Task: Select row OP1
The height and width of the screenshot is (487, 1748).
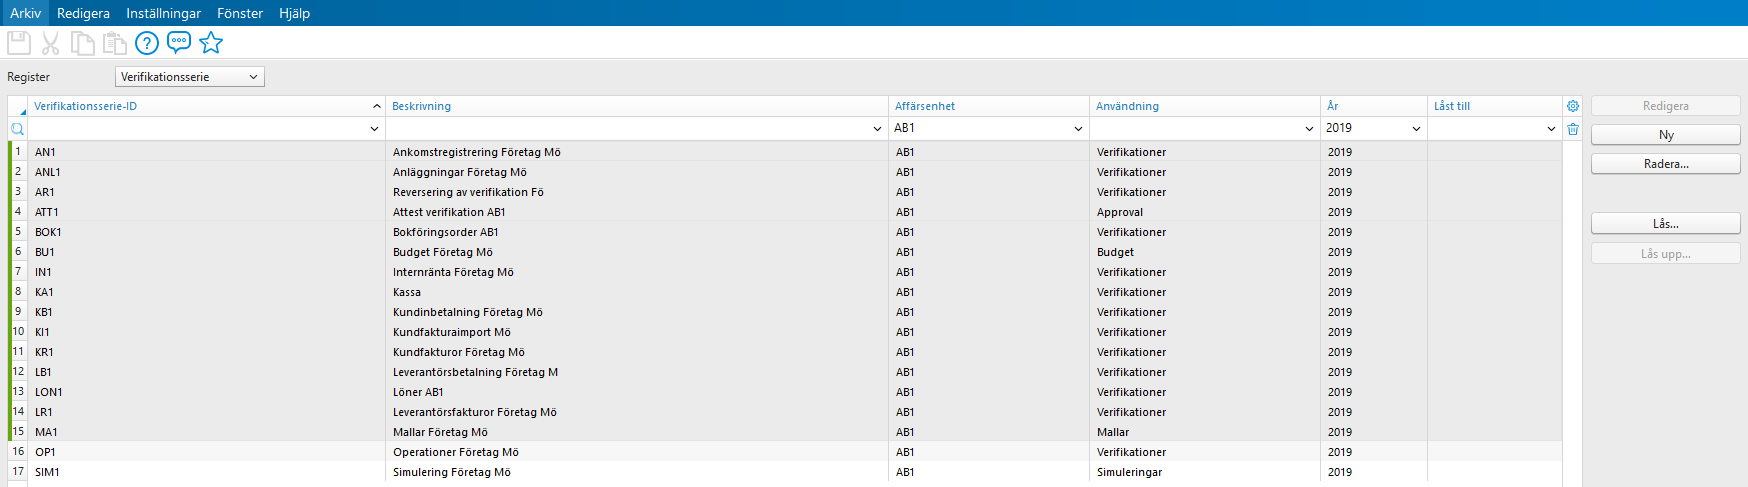Action: pos(785,452)
